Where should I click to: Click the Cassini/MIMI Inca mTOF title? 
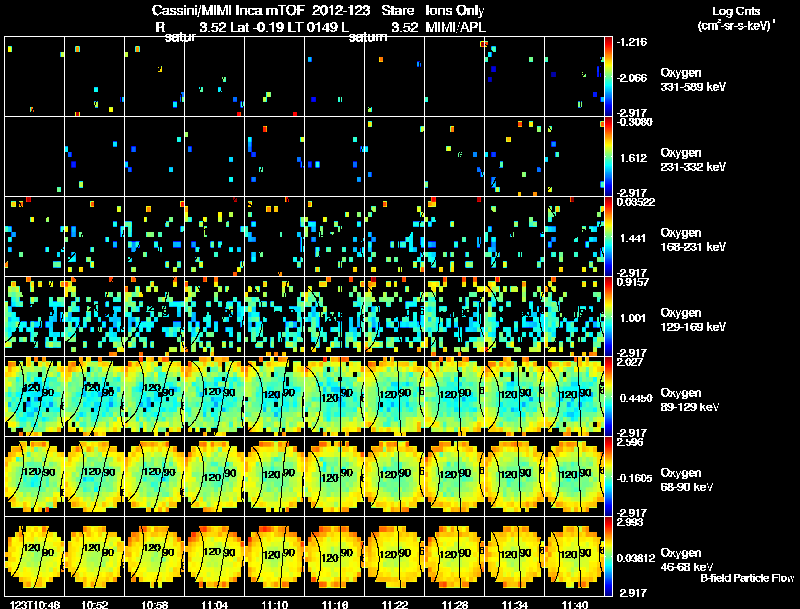pyautogui.click(x=228, y=10)
